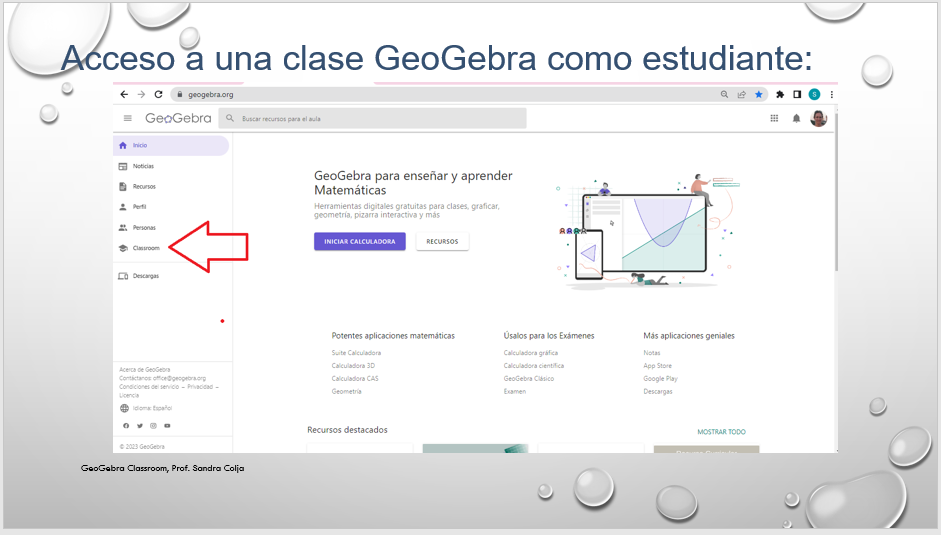Open Recursos in the sidebar
Image resolution: width=941 pixels, height=535 pixels.
click(x=172, y=187)
